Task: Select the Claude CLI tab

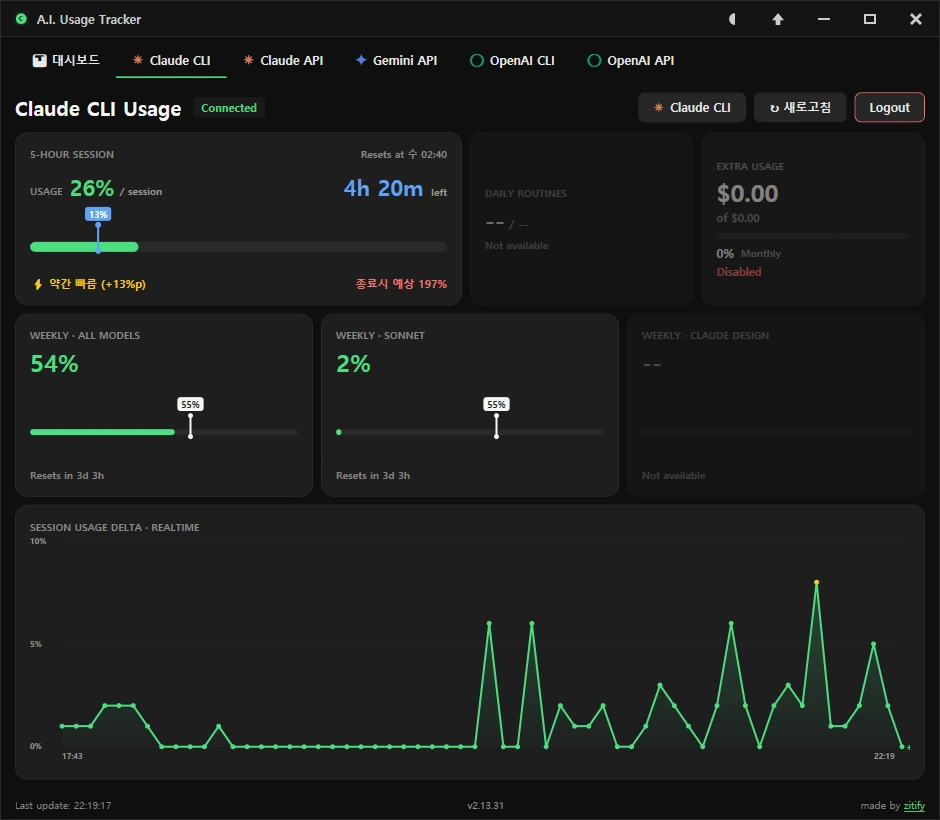Action: coord(171,61)
